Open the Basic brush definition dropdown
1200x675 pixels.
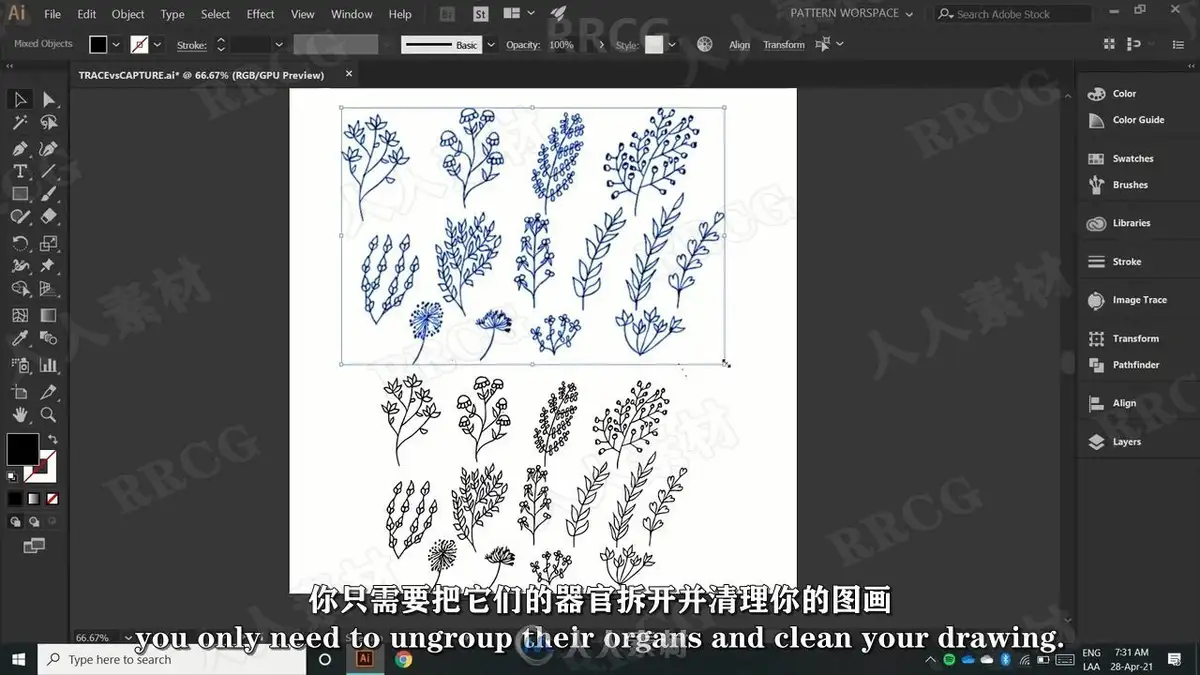click(x=490, y=44)
